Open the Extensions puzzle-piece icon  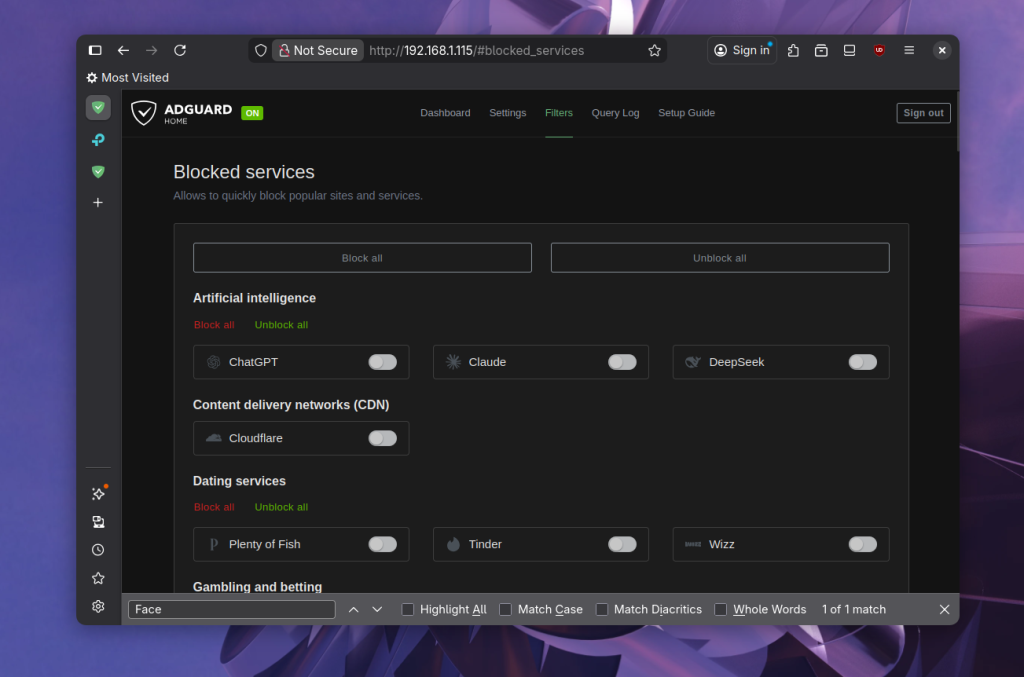point(793,50)
